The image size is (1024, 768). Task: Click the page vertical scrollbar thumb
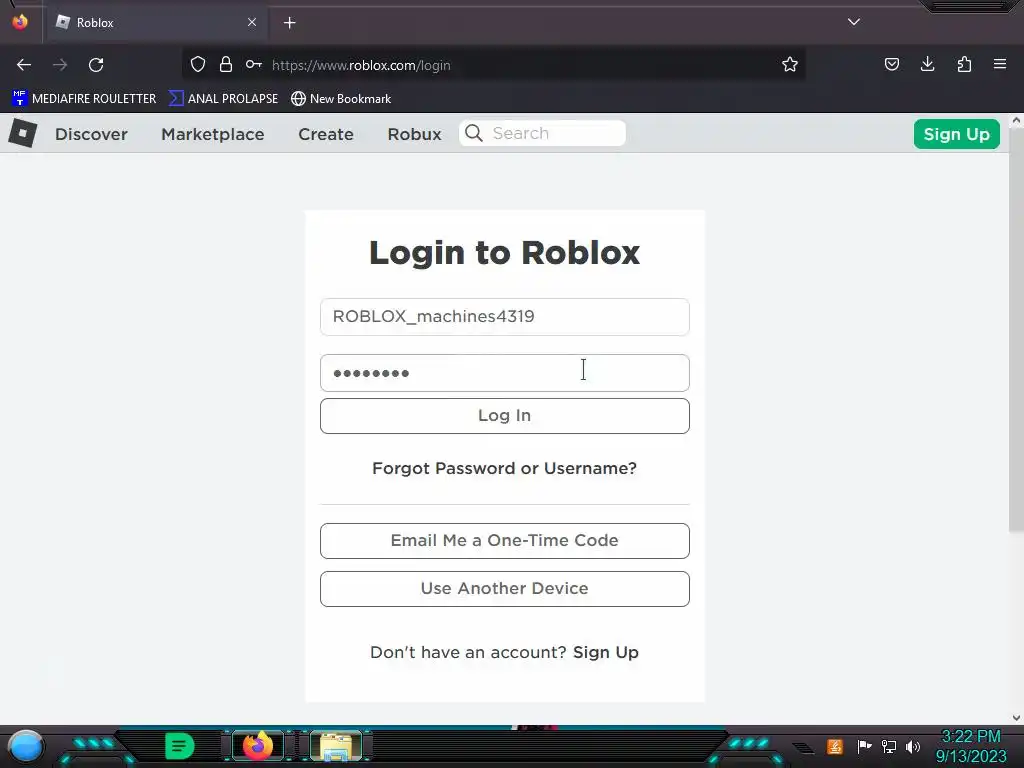(1016, 330)
